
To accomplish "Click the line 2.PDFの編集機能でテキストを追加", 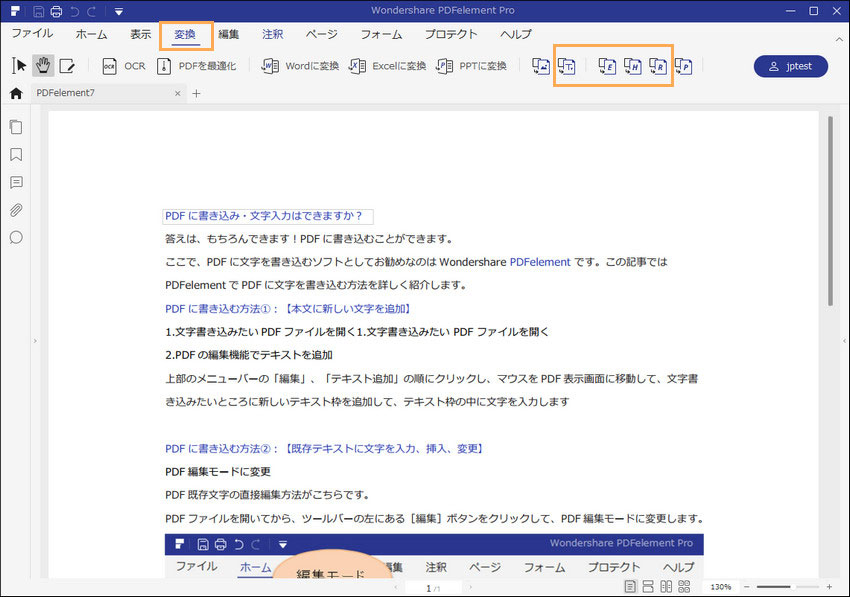I will pyautogui.click(x=249, y=355).
